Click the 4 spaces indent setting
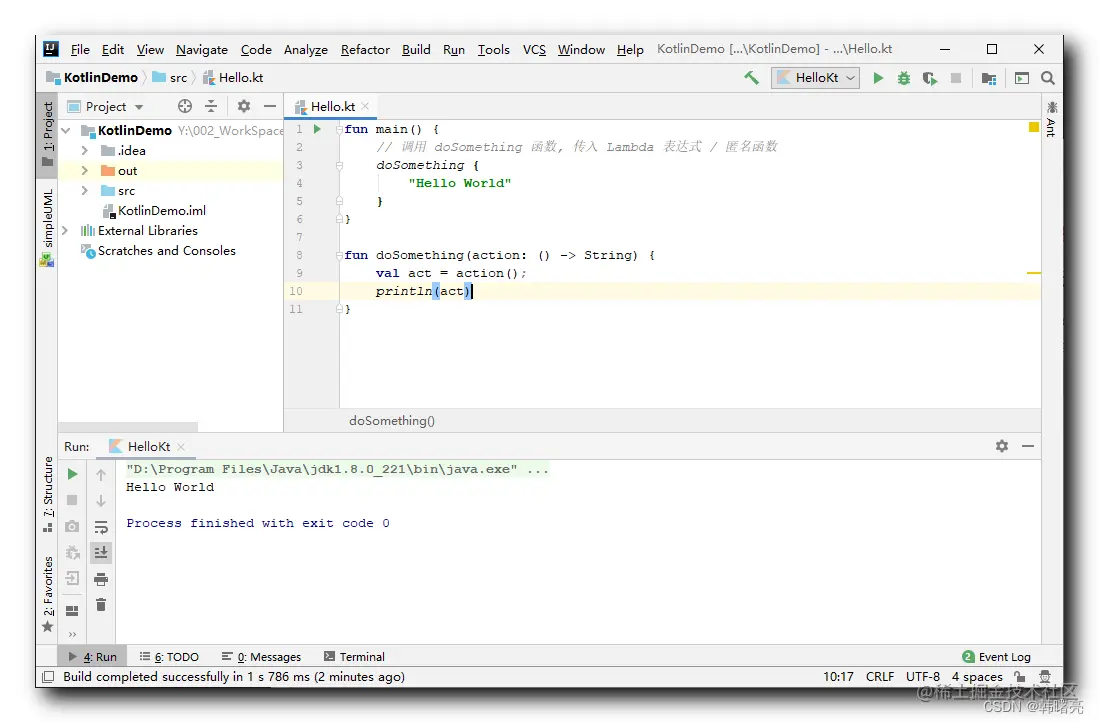This screenshot has height=723, width=1099. click(976, 677)
